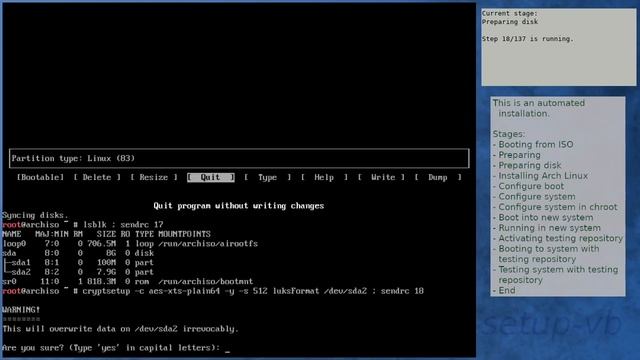Click the 'Stages:' heading

click(x=509, y=134)
